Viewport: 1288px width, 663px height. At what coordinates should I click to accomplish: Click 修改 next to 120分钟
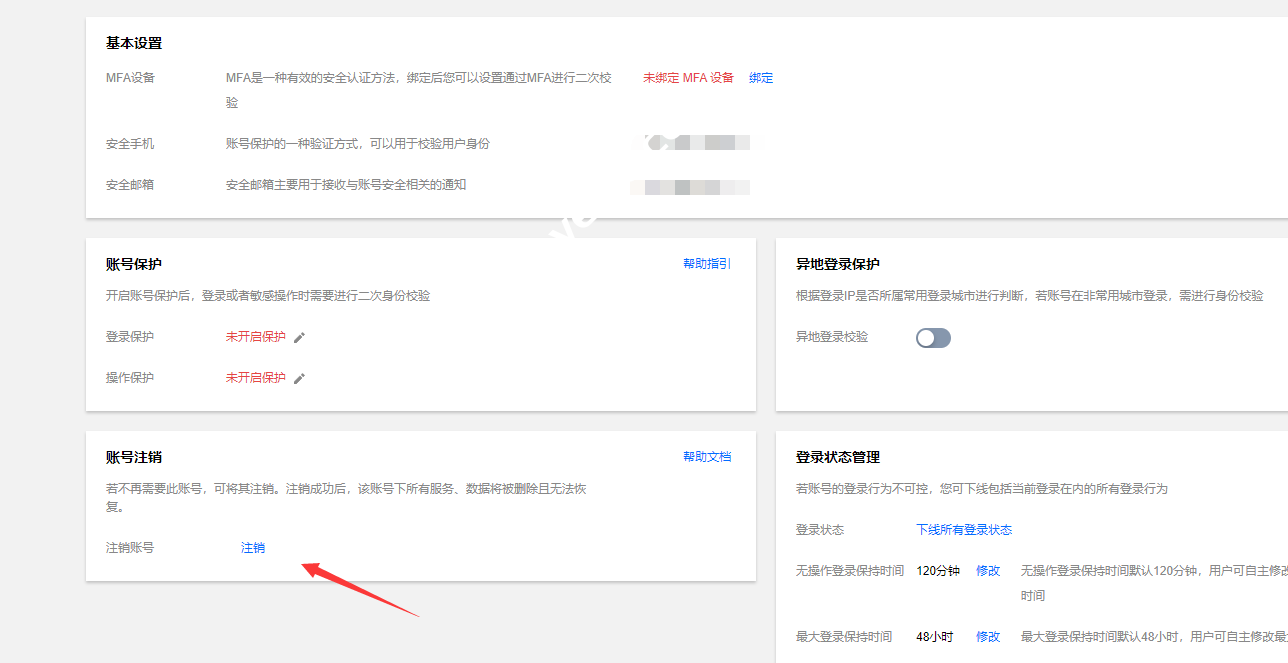click(988, 571)
